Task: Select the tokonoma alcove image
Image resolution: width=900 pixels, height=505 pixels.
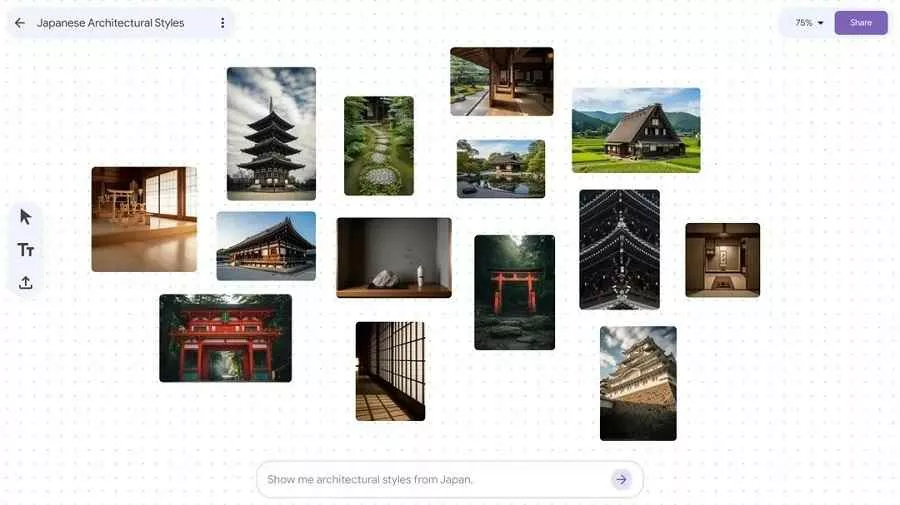Action: tap(722, 260)
